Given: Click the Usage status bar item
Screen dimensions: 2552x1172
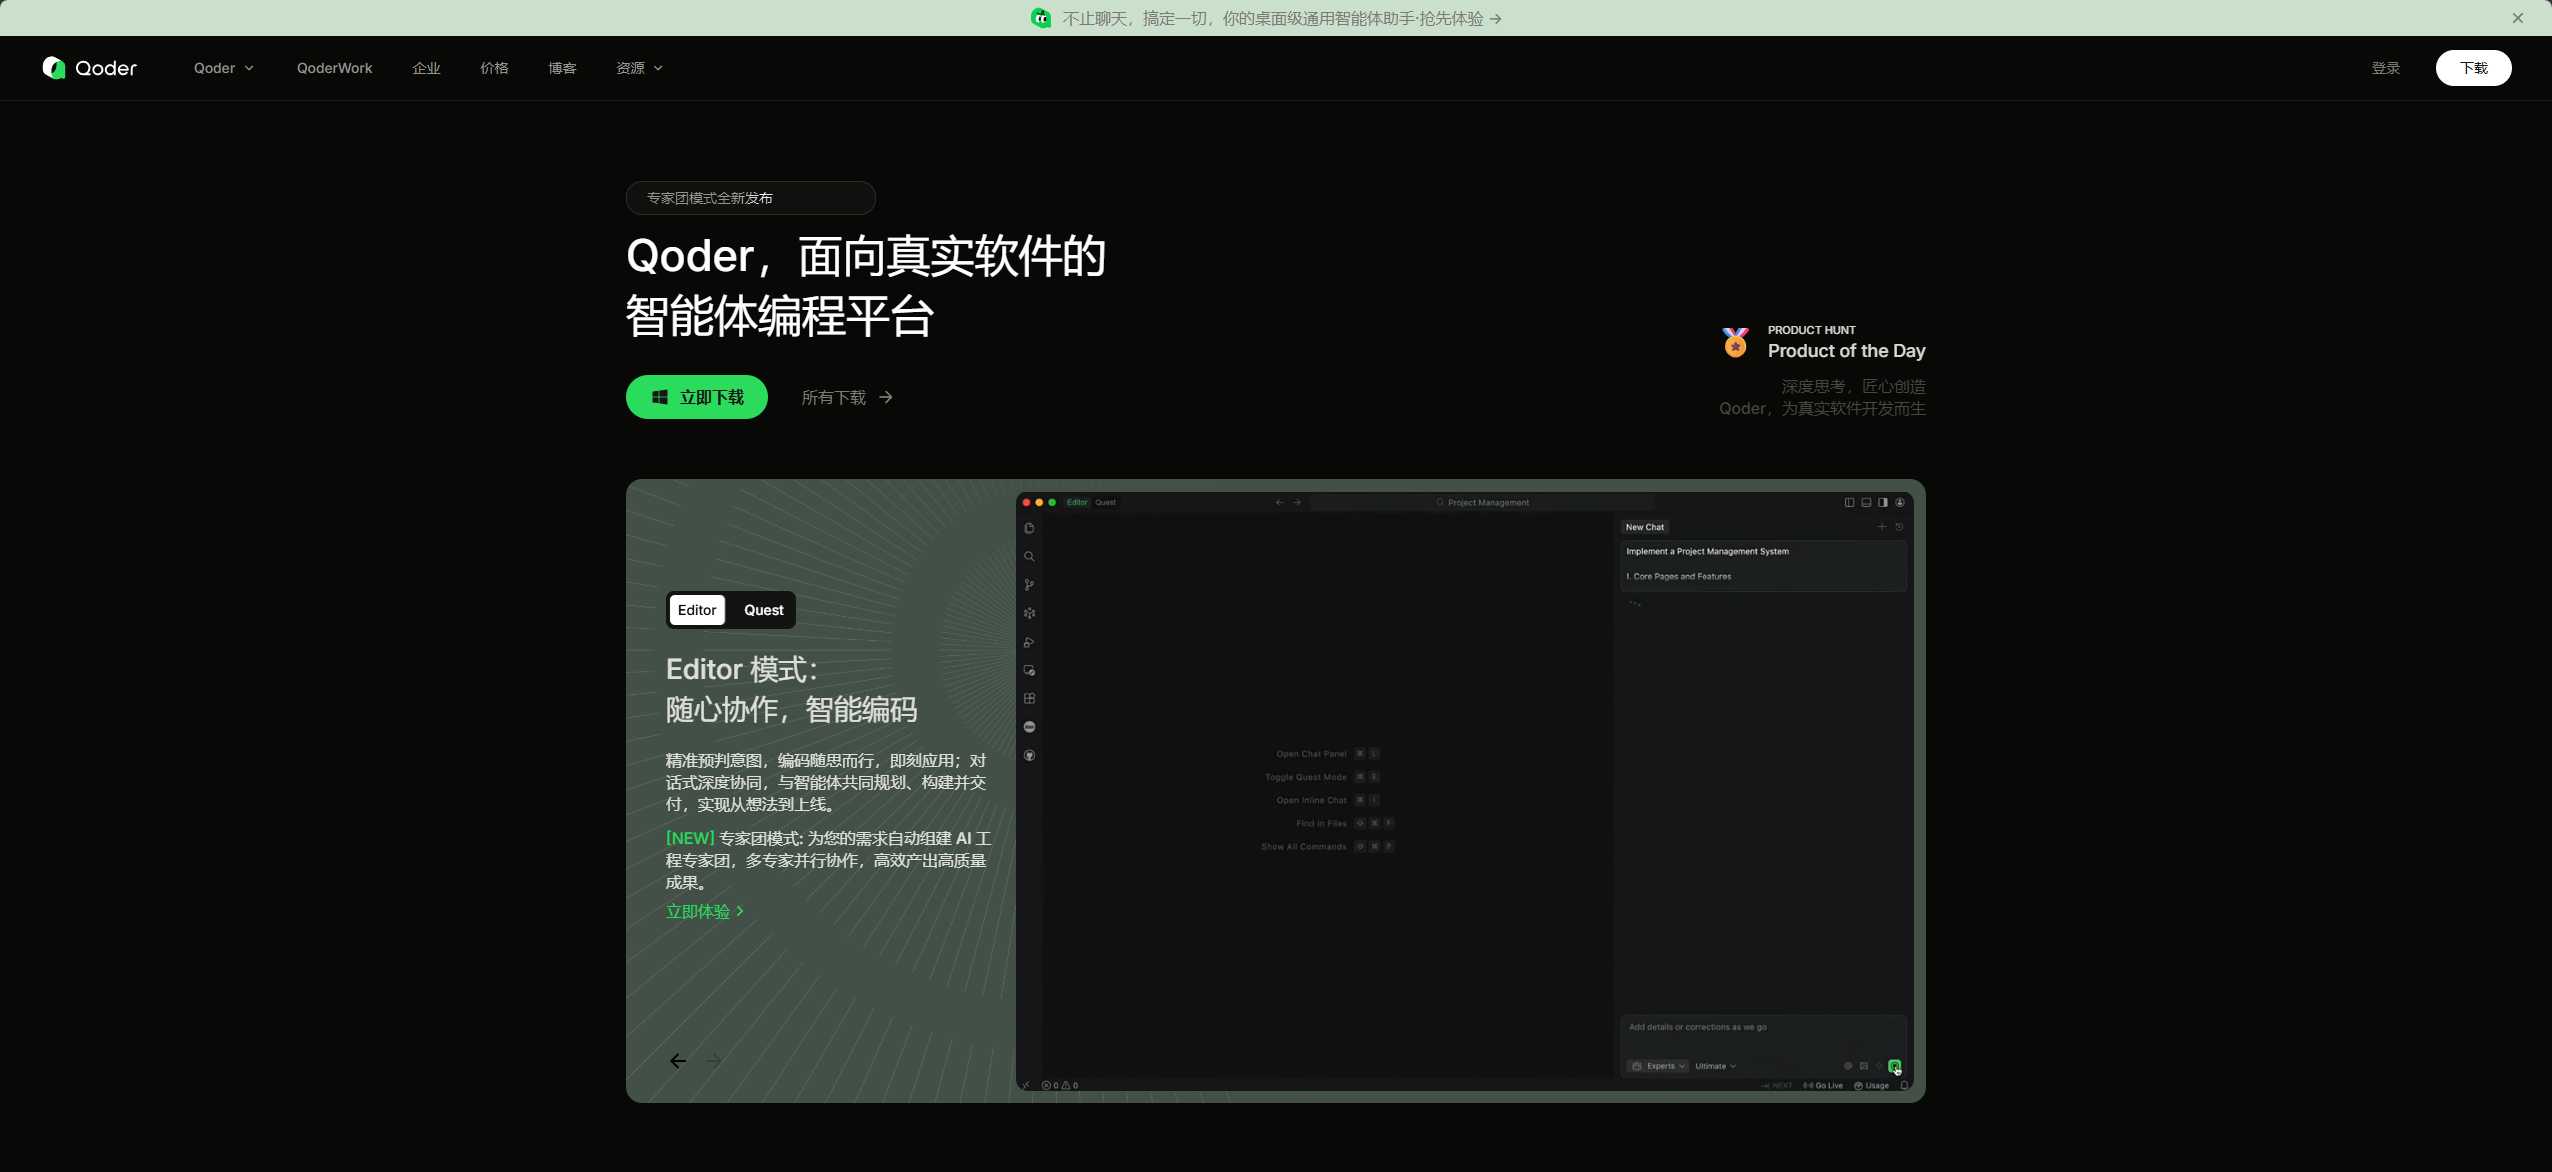Looking at the screenshot, I should tap(1872, 1085).
